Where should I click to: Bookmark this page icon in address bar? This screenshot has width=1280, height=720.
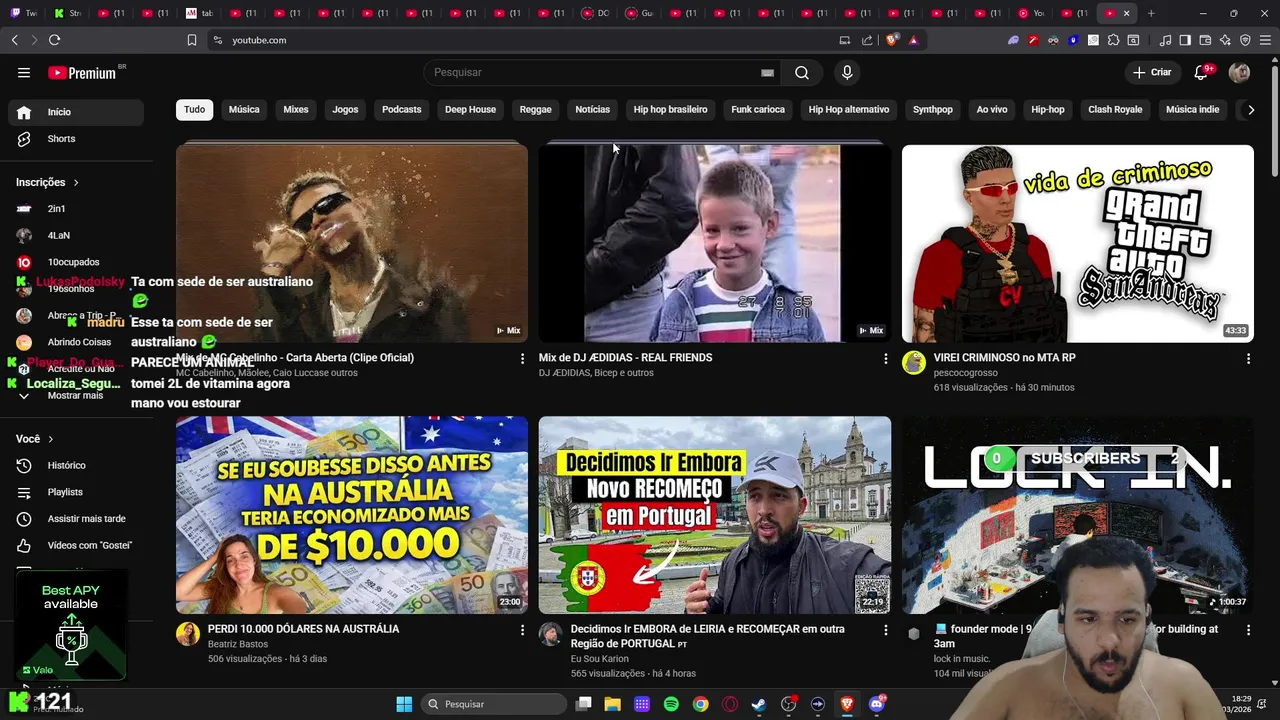click(x=192, y=40)
